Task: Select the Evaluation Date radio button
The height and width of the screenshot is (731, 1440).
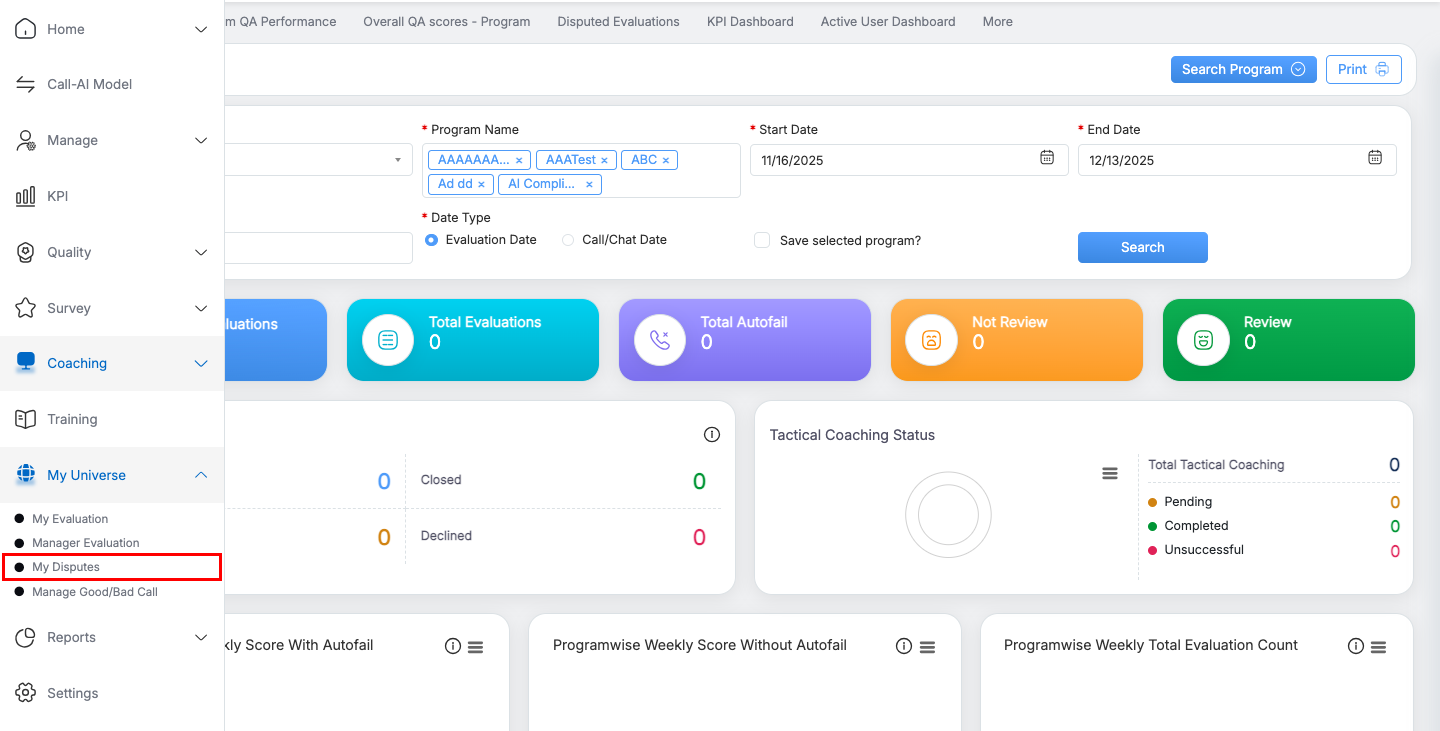Action: pos(432,240)
